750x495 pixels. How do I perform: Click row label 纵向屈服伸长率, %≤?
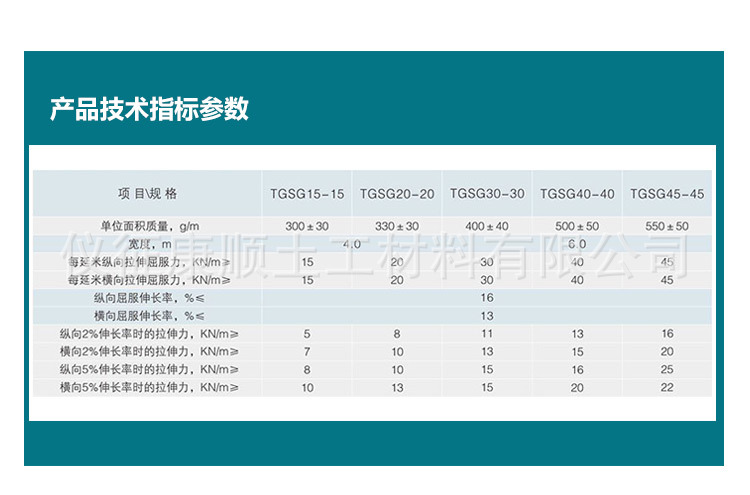(x=149, y=298)
